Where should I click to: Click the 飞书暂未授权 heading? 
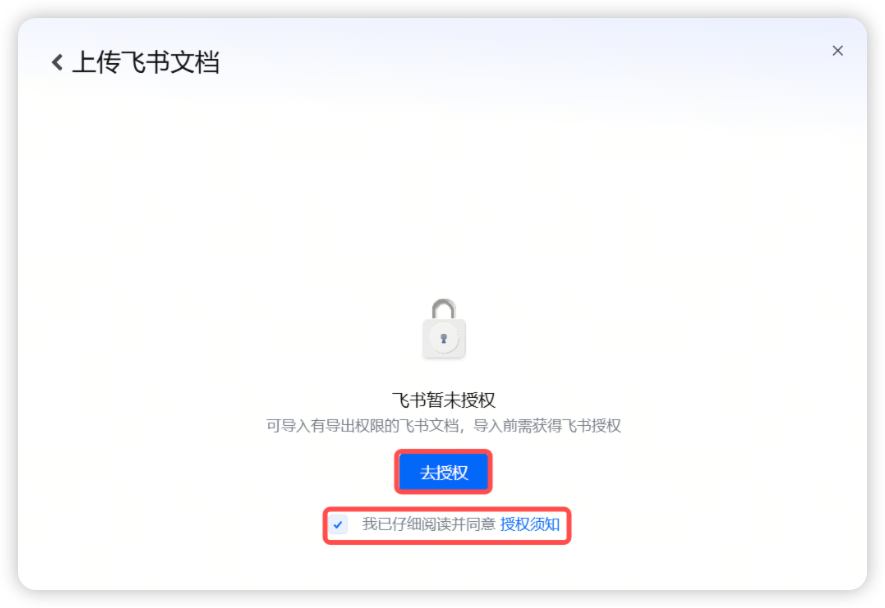(x=444, y=400)
